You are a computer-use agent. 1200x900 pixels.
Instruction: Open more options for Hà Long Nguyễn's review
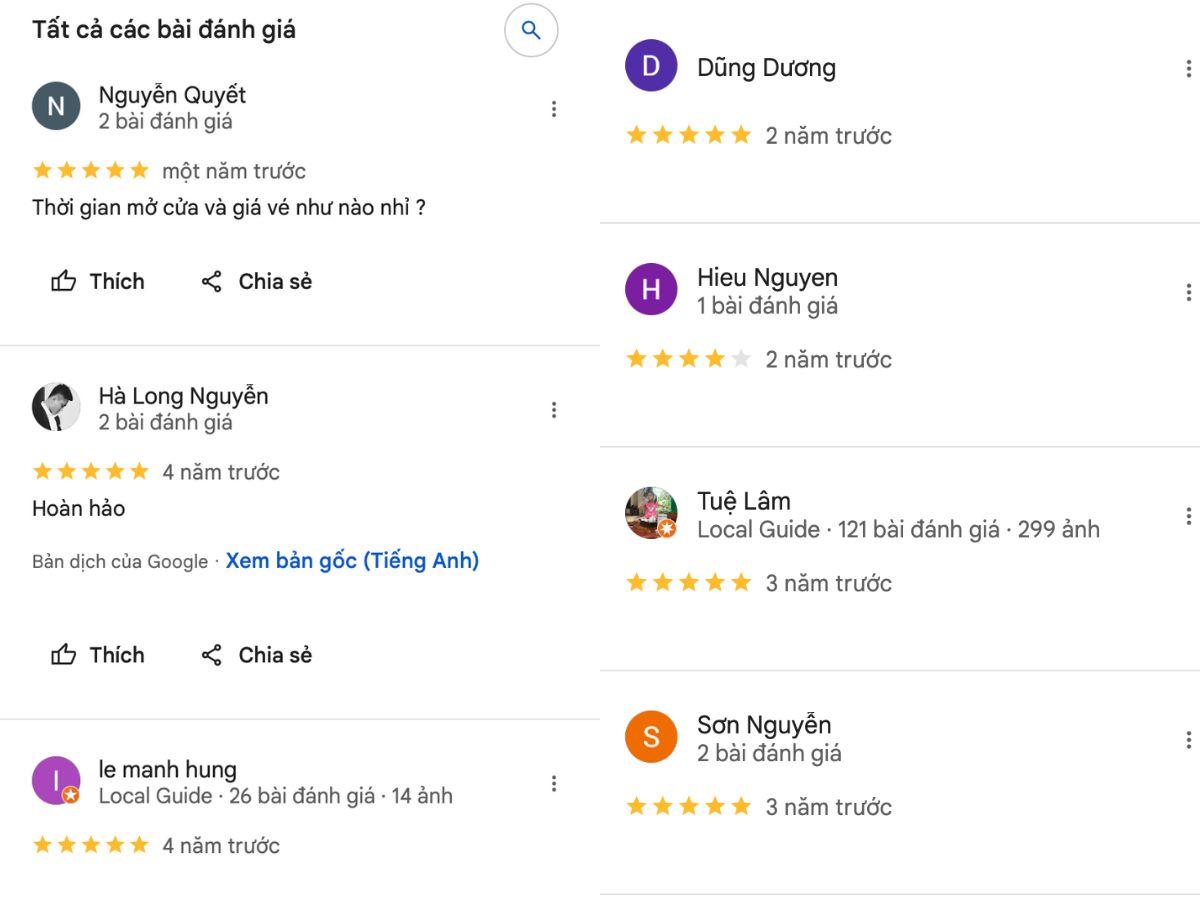click(x=554, y=410)
